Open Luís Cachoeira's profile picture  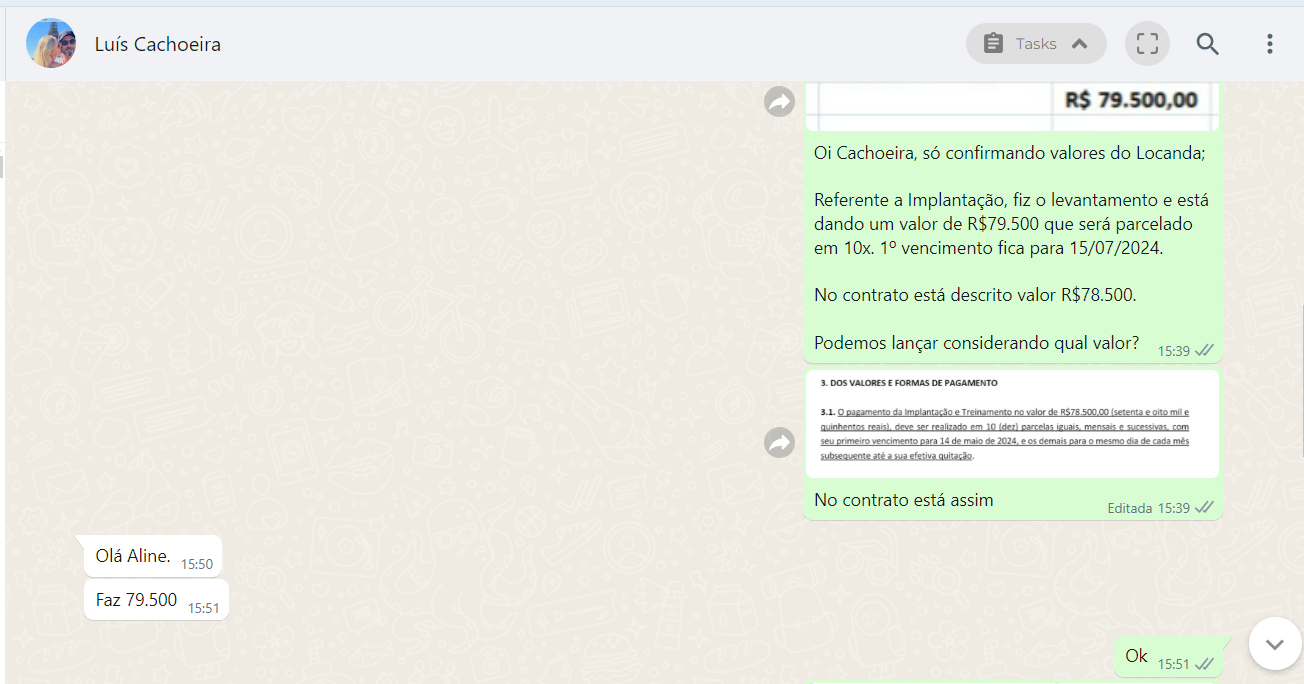pos(51,44)
